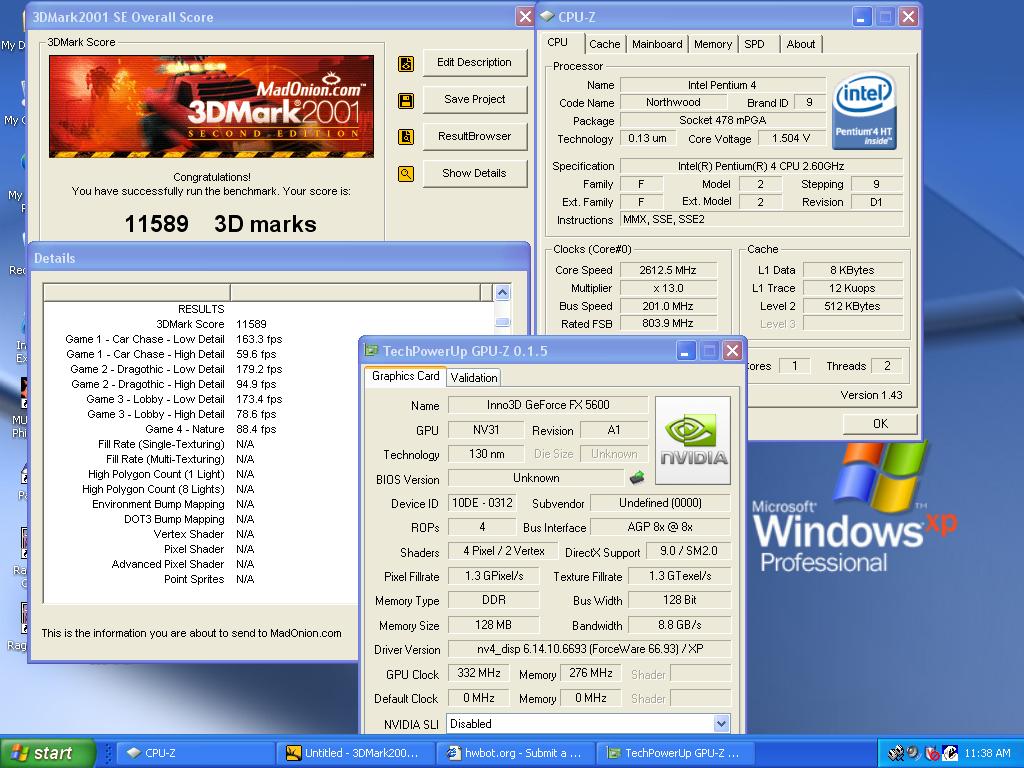
Task: Click the magnifier icon beside Show Details
Action: coord(406,174)
